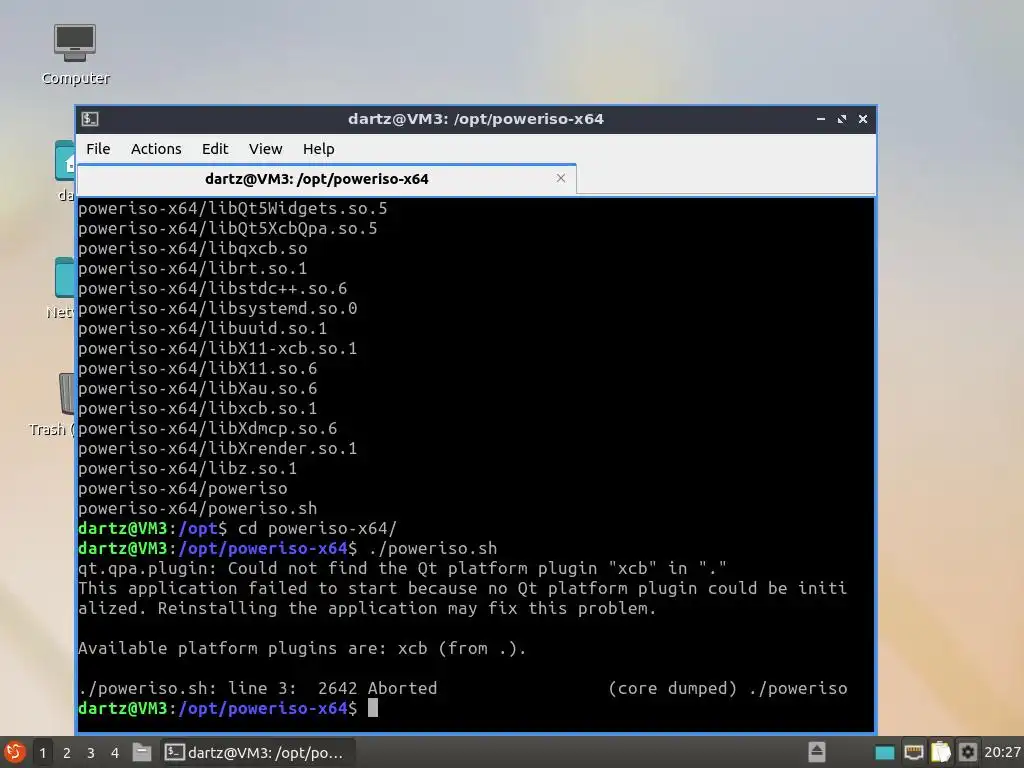Click the terminal cursor at the last prompt
The image size is (1024, 768).
373,708
